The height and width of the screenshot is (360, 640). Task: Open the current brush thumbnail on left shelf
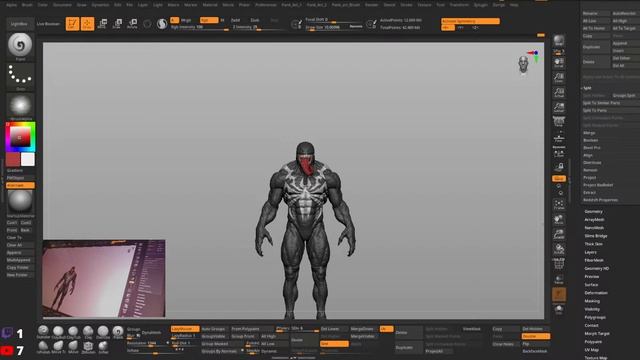[20, 46]
